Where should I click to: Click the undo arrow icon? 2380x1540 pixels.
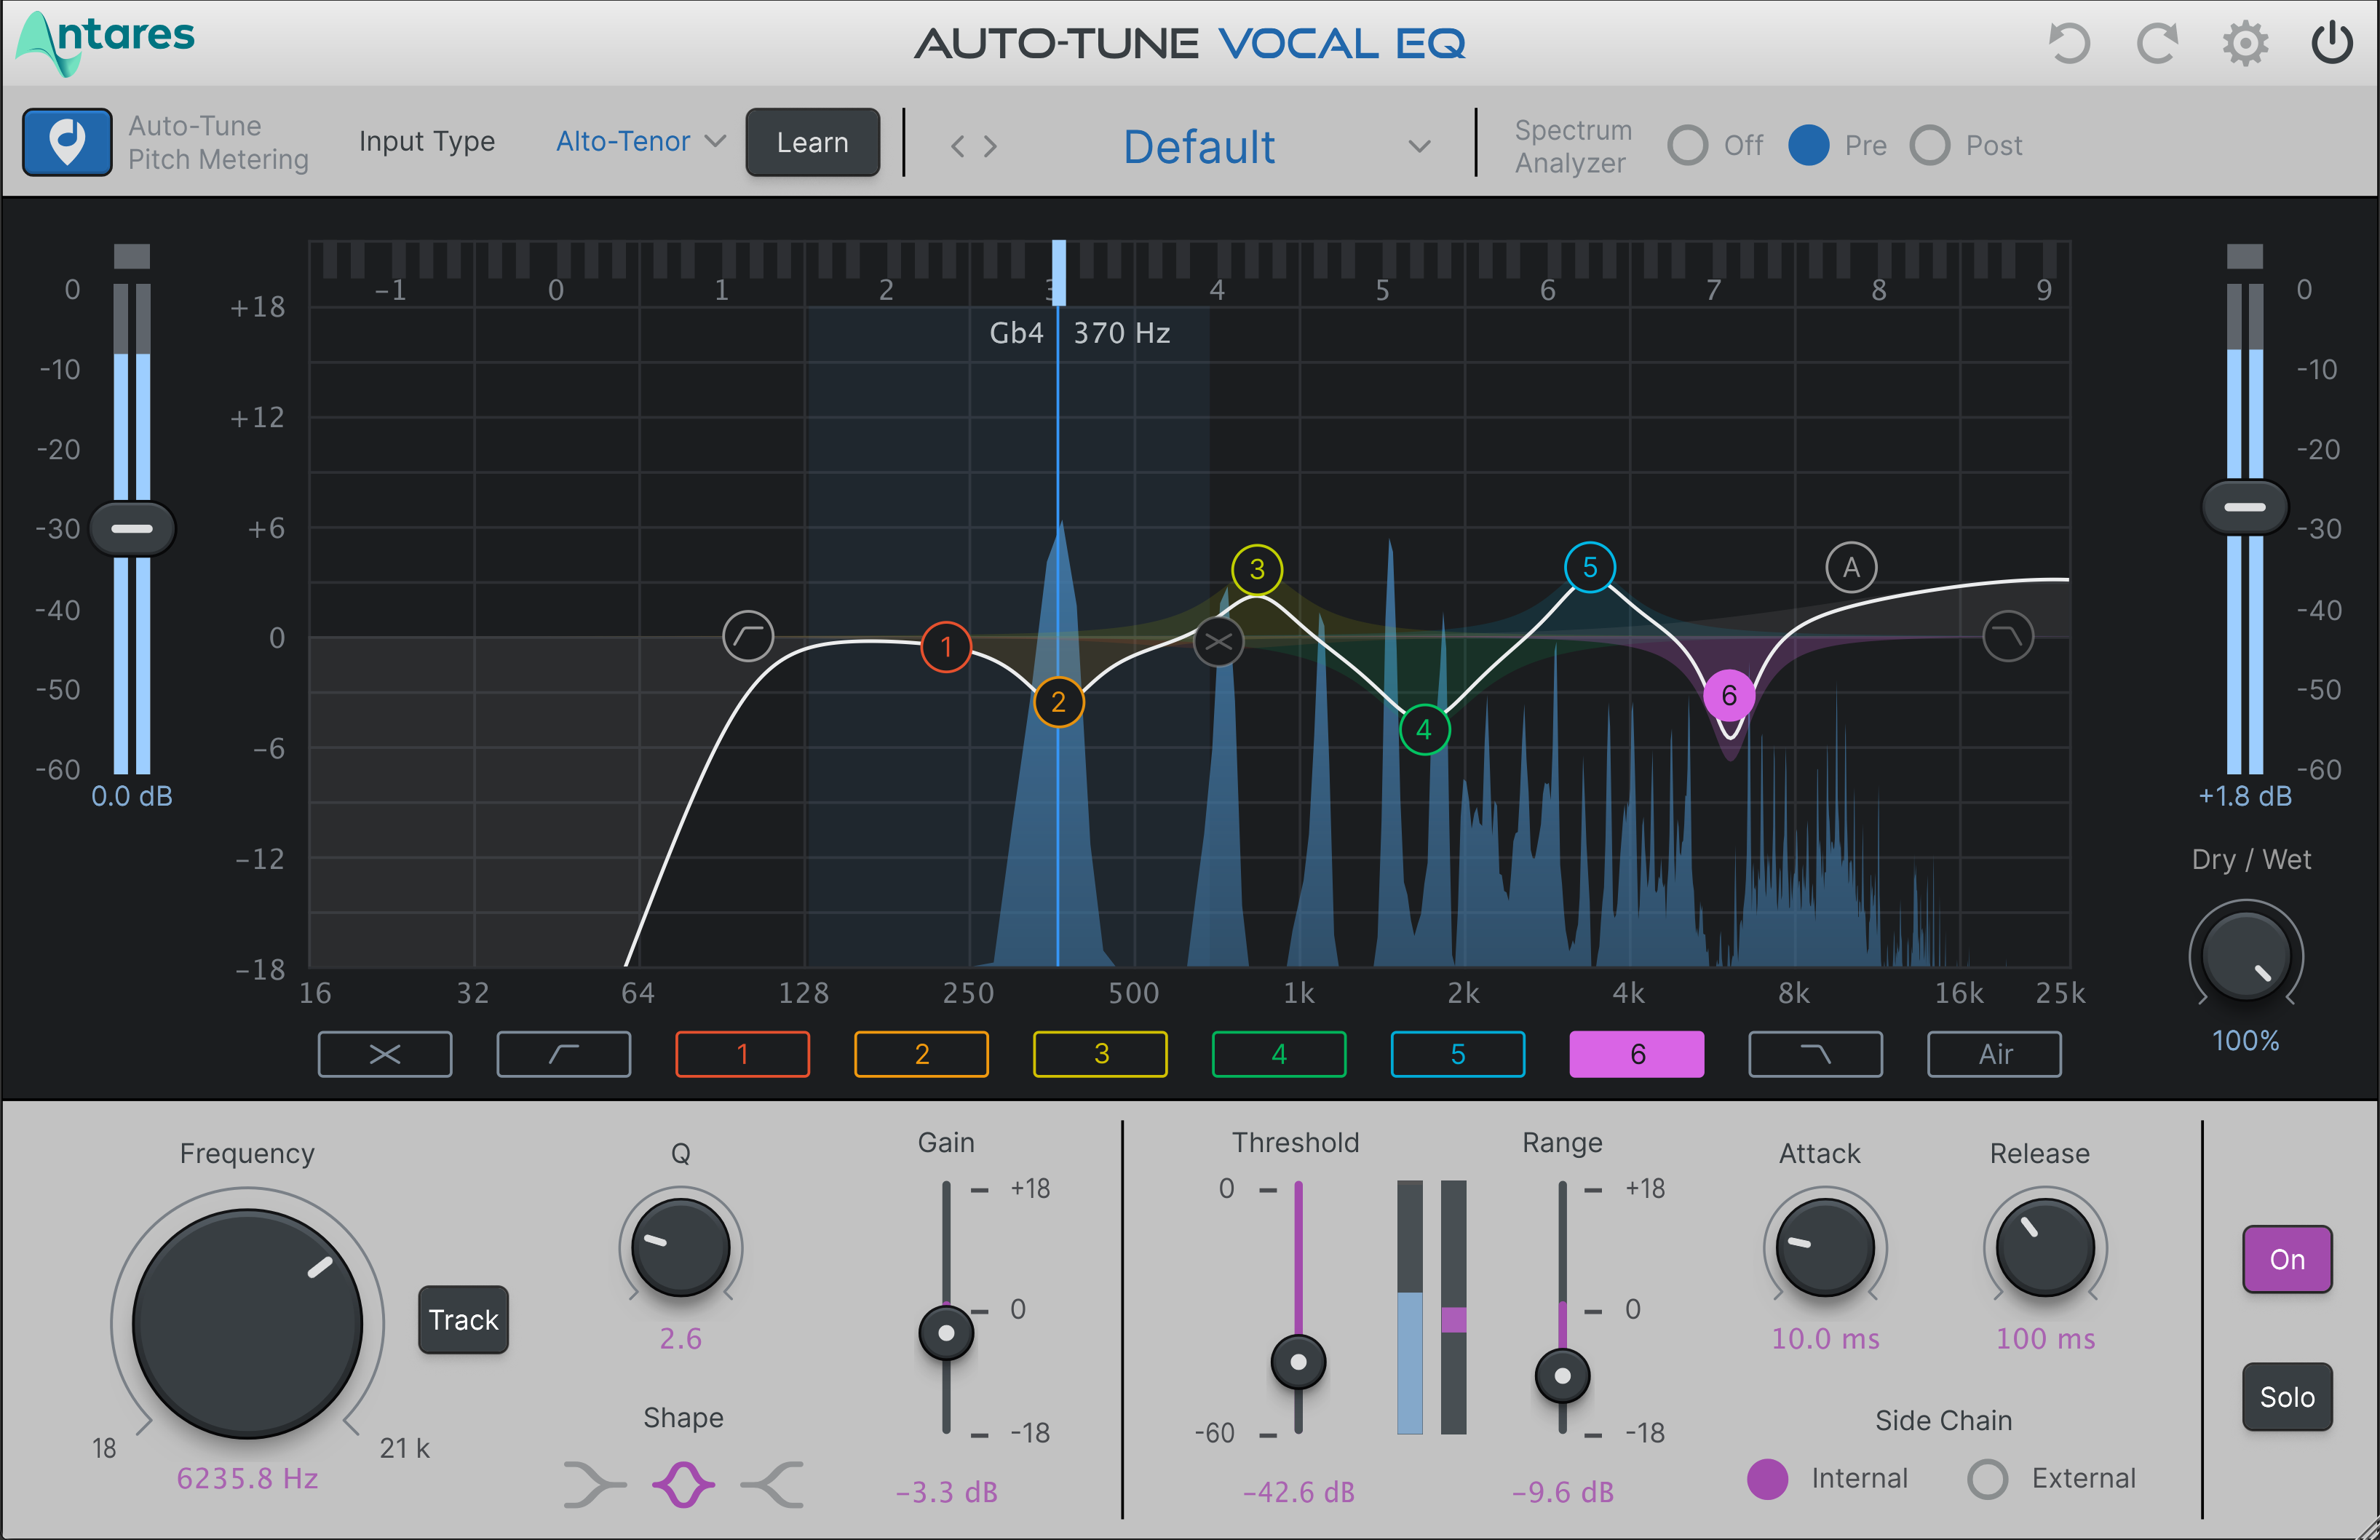coord(2070,43)
